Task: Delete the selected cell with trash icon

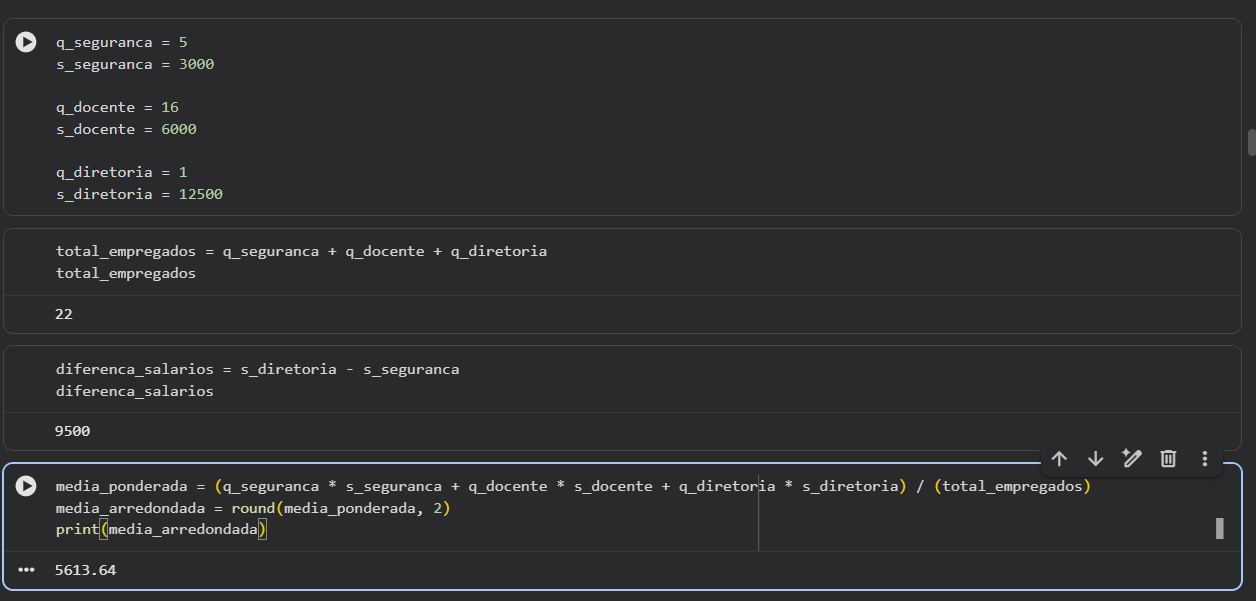Action: click(x=1168, y=458)
